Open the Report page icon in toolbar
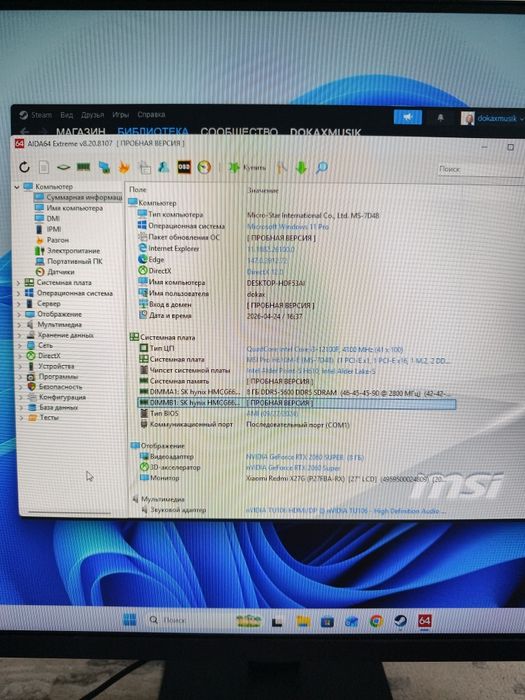Viewport: 525px width, 700px height. click(x=44, y=167)
